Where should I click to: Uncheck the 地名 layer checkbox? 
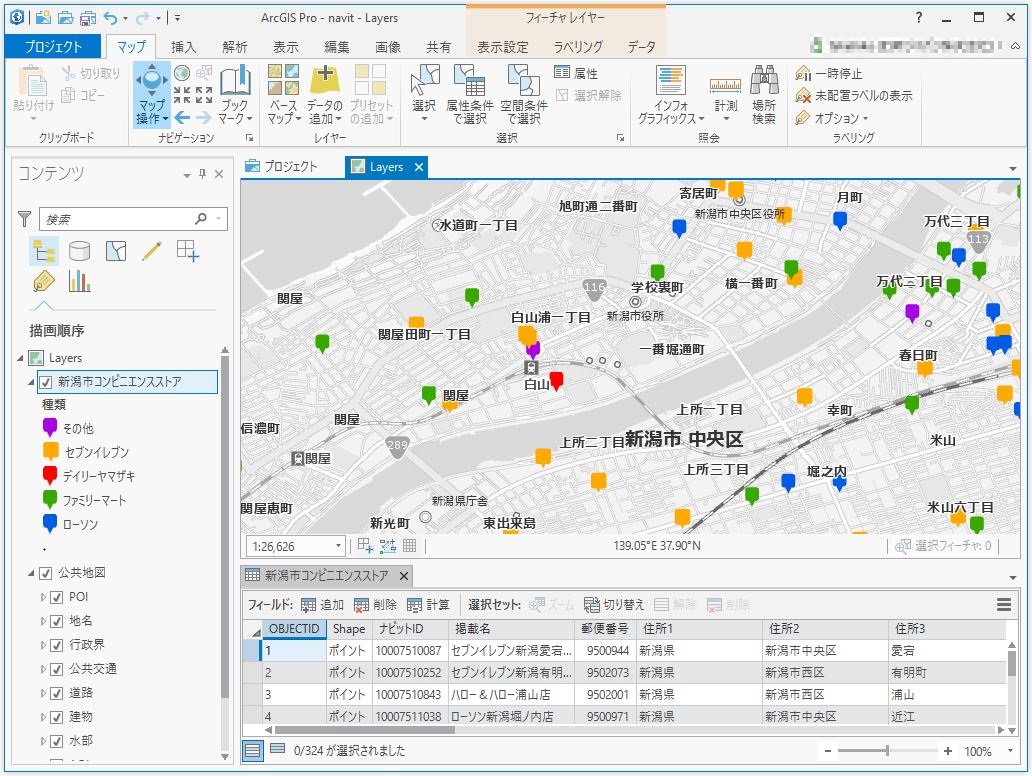[57, 621]
